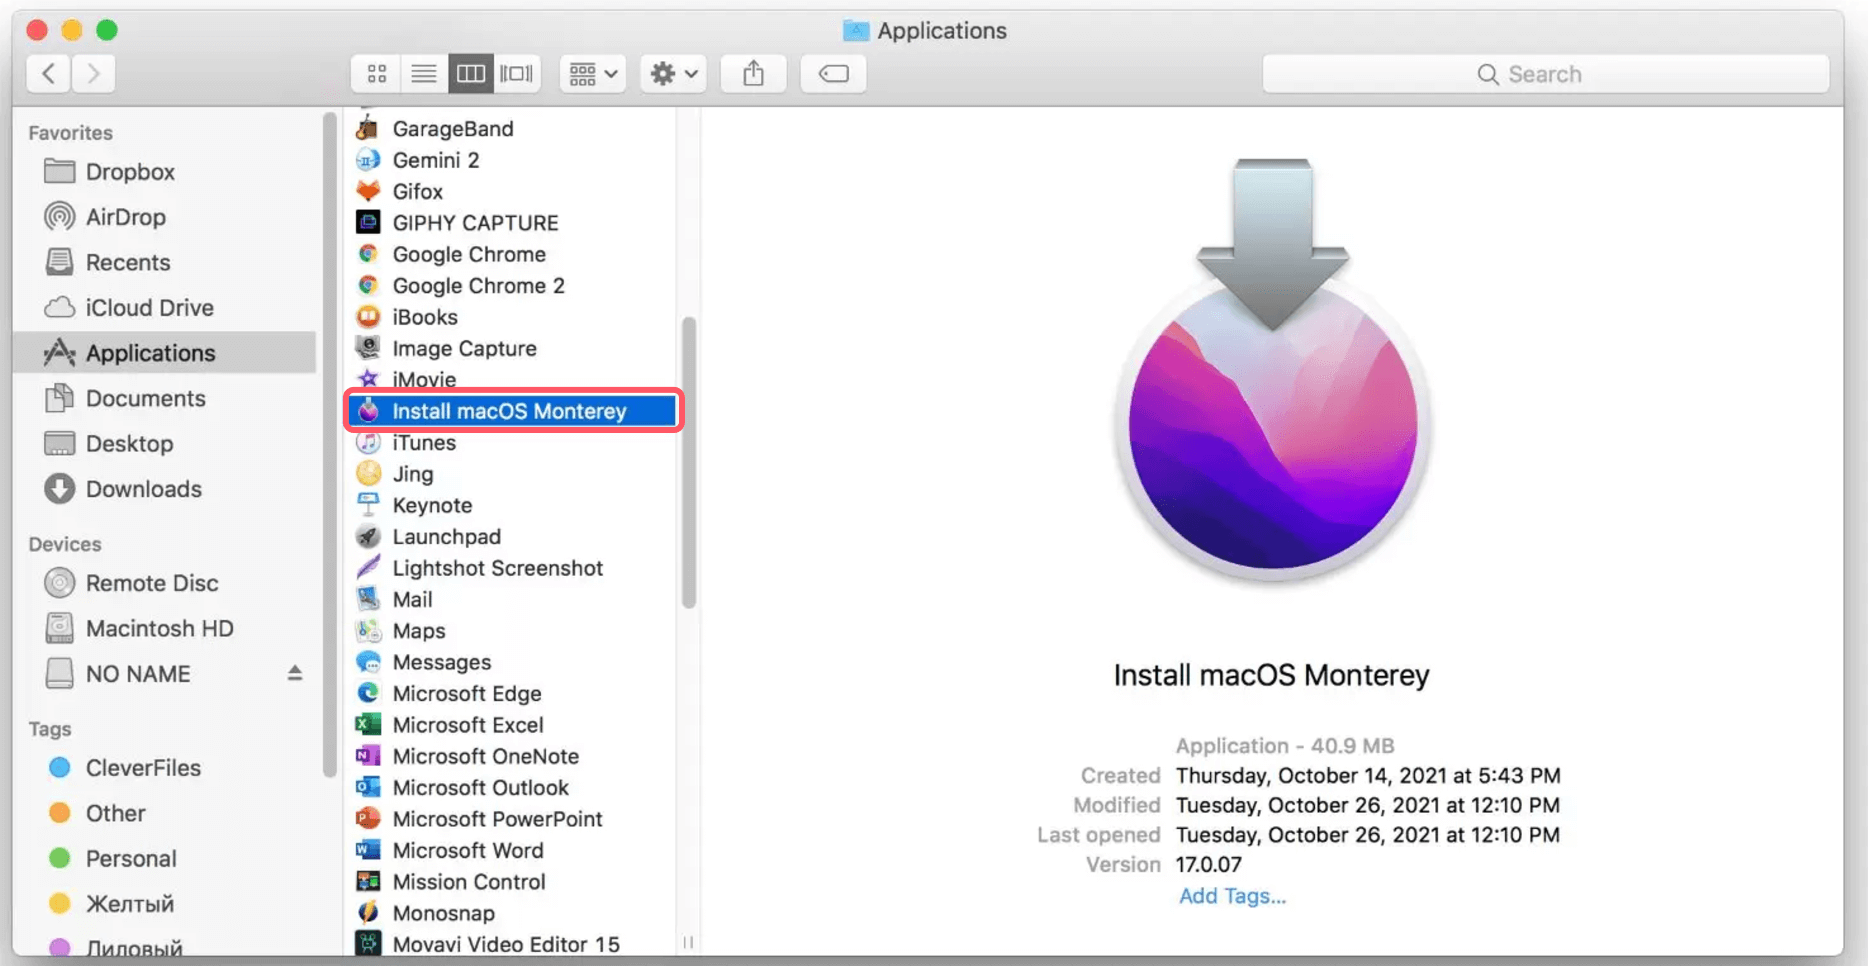Open the tag editing control
The image size is (1868, 966).
tap(833, 73)
